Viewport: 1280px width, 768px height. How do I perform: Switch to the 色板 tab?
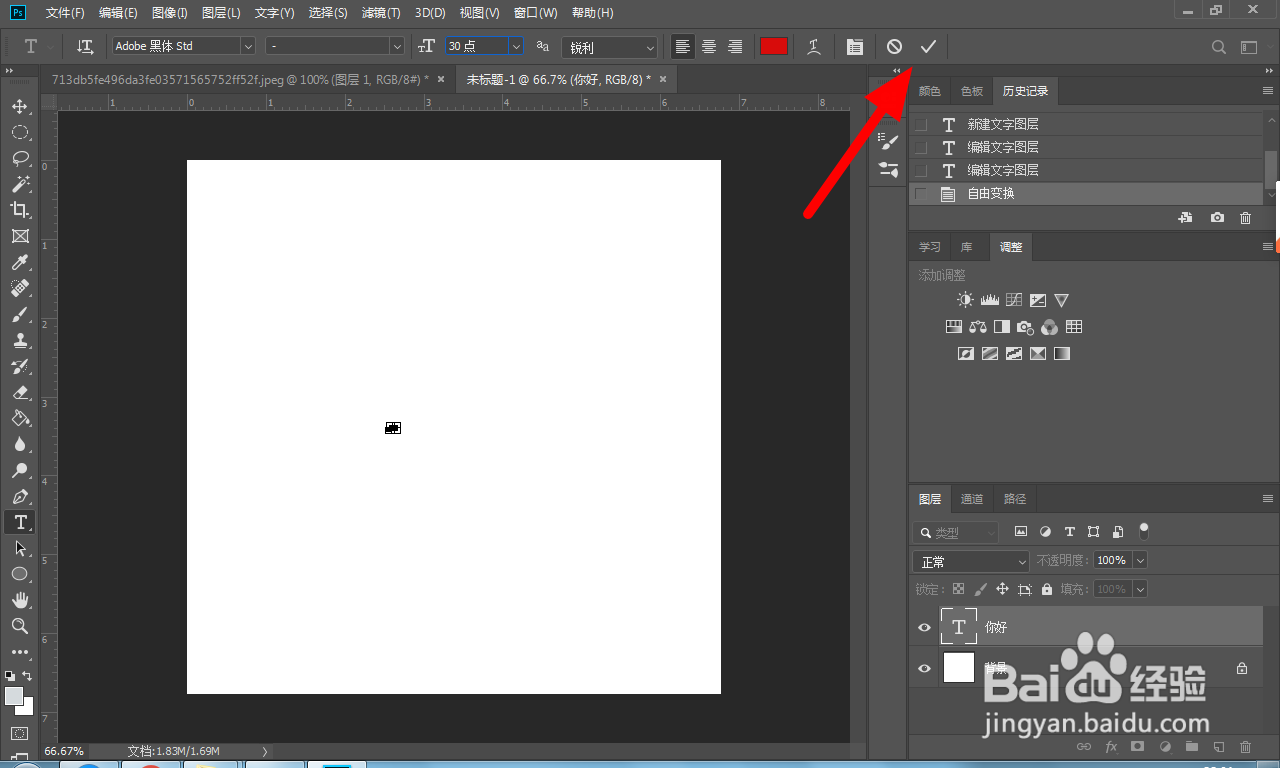[972, 91]
